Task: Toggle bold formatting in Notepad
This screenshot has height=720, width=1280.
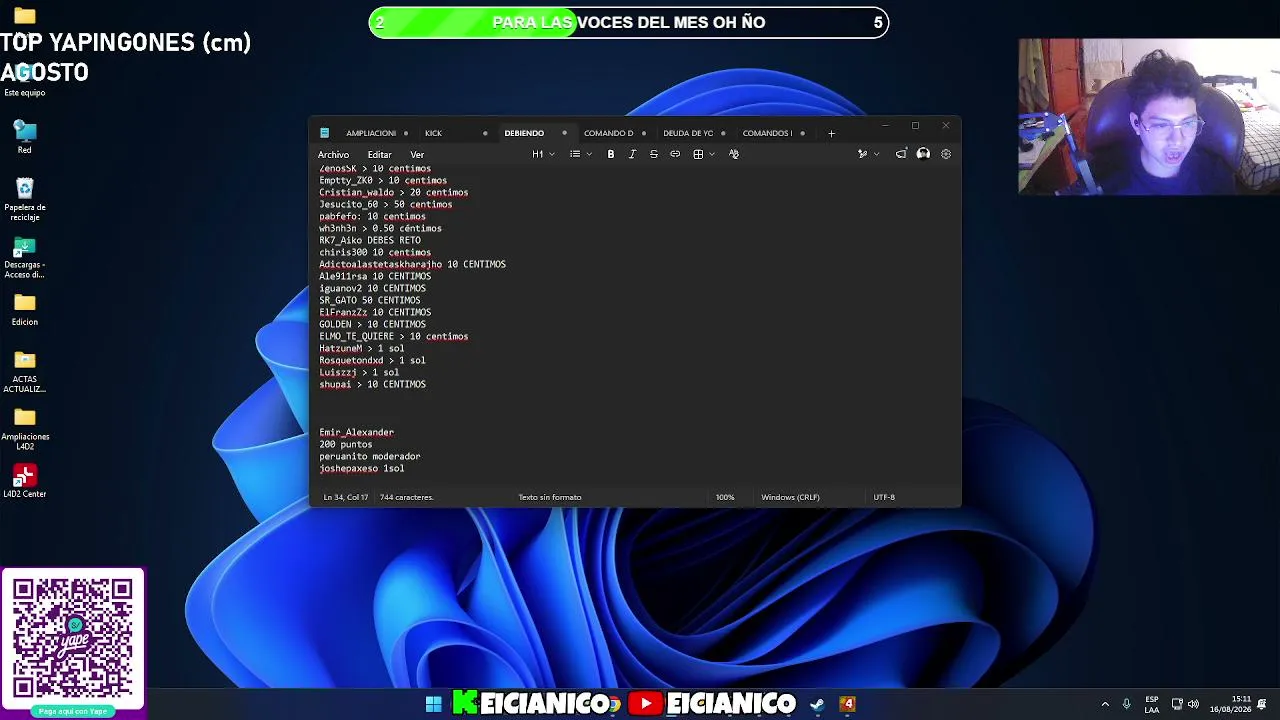Action: click(611, 154)
